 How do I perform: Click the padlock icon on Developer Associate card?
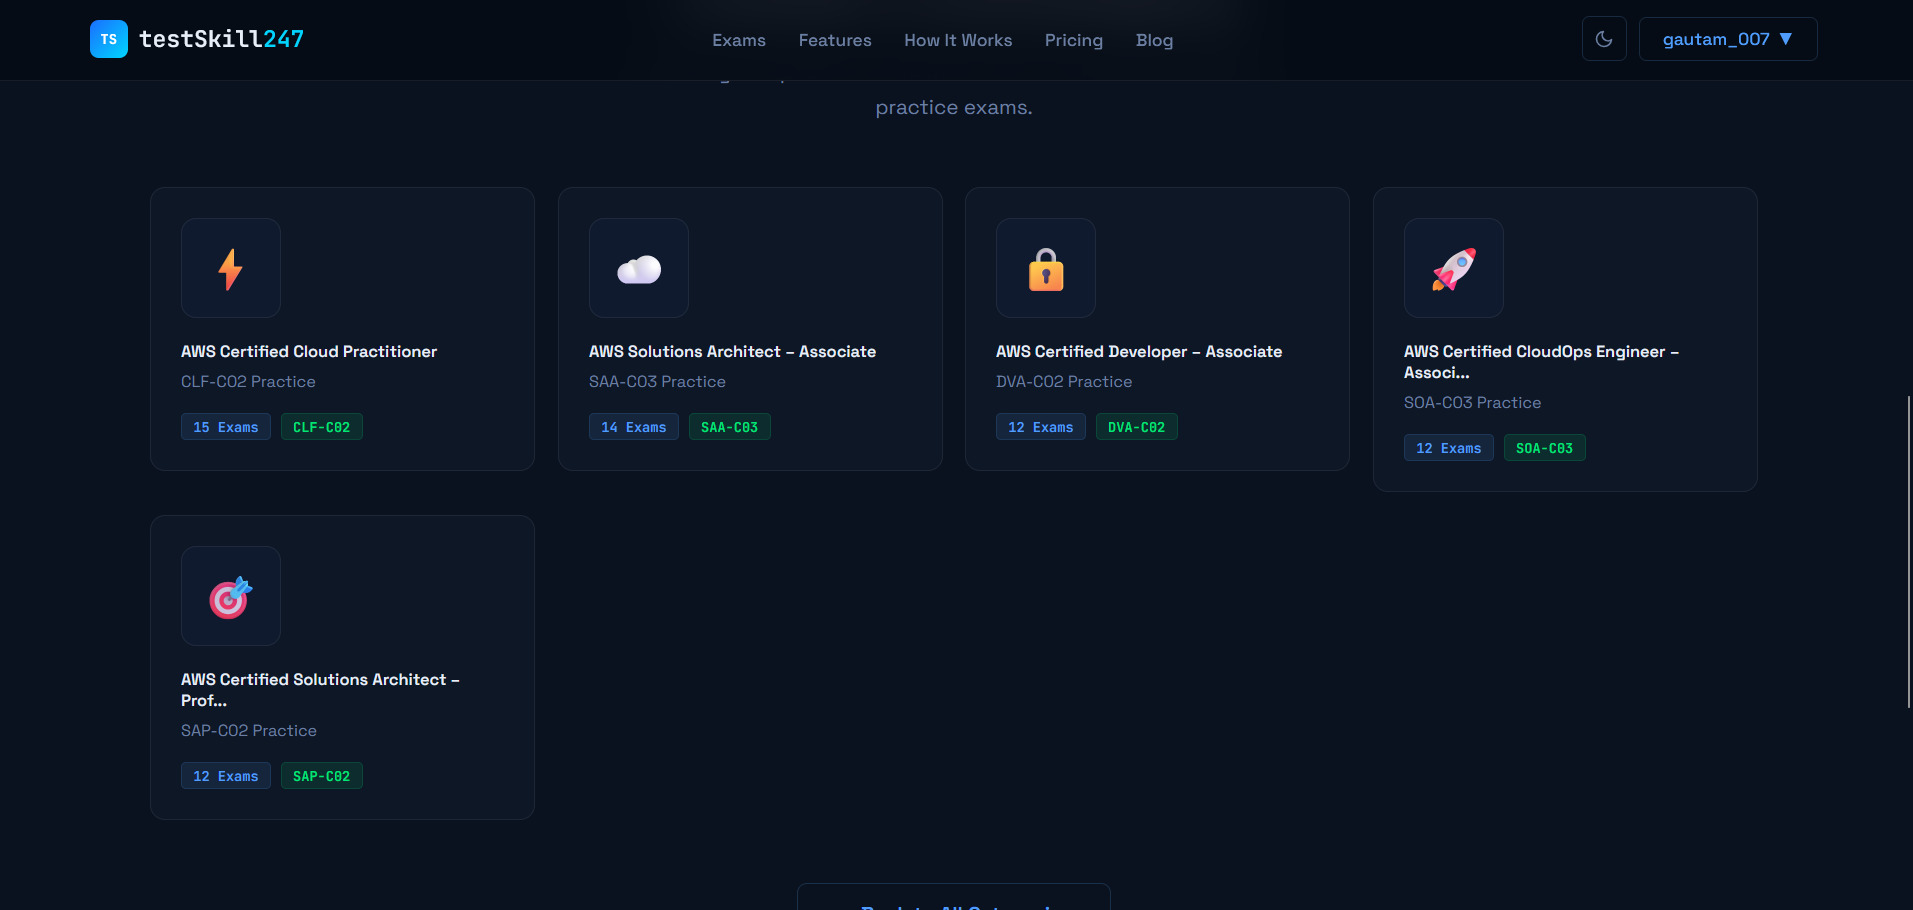pyautogui.click(x=1045, y=267)
